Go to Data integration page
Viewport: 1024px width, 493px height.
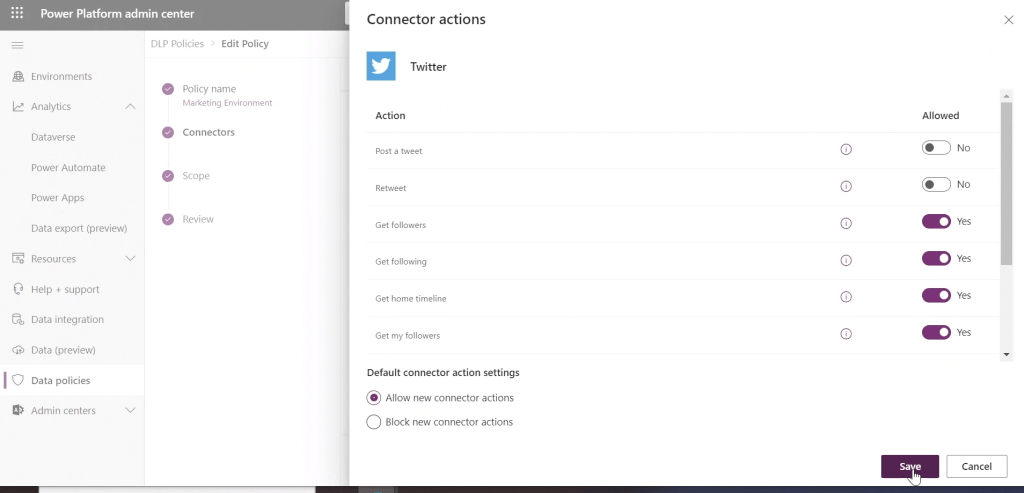pyautogui.click(x=67, y=320)
